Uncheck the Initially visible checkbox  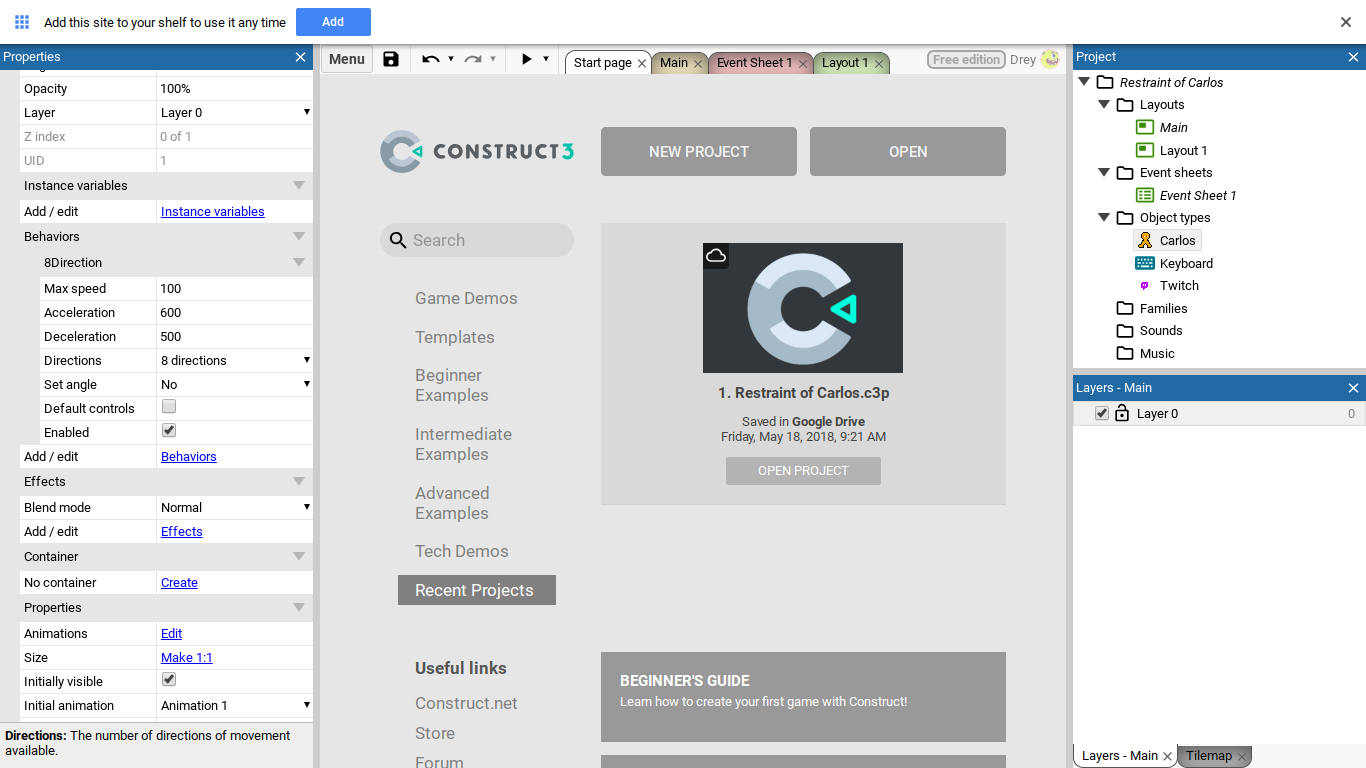tap(169, 680)
